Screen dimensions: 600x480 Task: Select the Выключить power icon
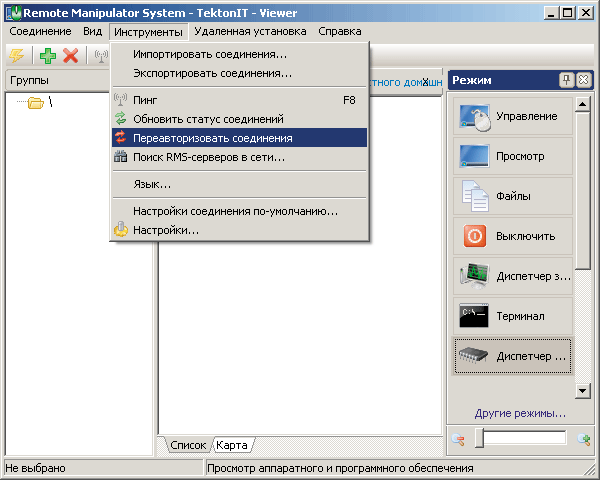coord(475,236)
